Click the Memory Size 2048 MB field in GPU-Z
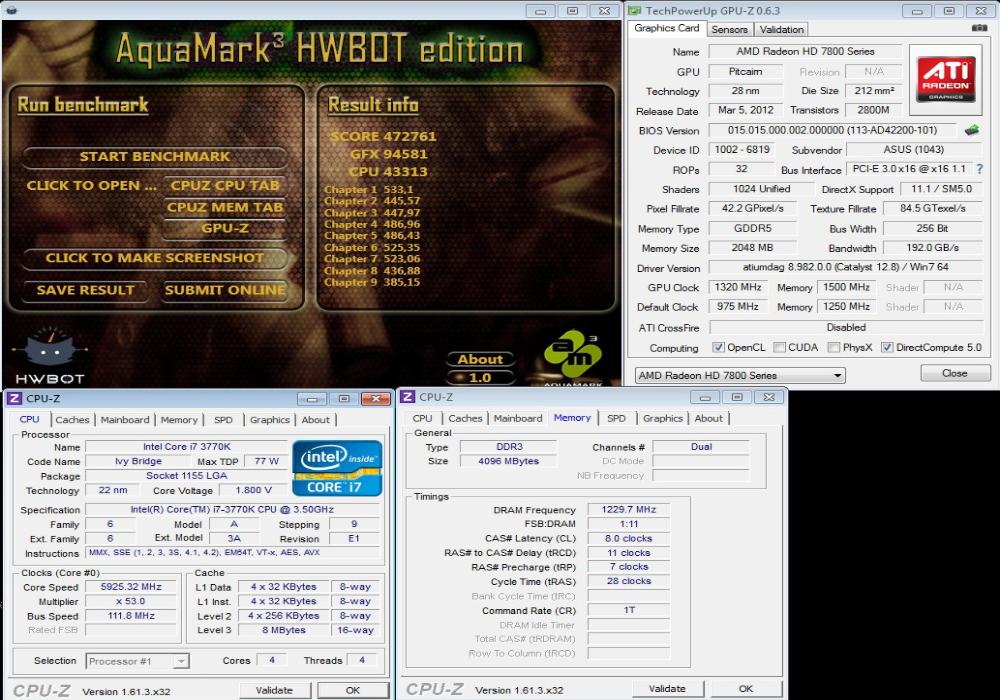Image resolution: width=1000 pixels, height=700 pixels. (753, 248)
